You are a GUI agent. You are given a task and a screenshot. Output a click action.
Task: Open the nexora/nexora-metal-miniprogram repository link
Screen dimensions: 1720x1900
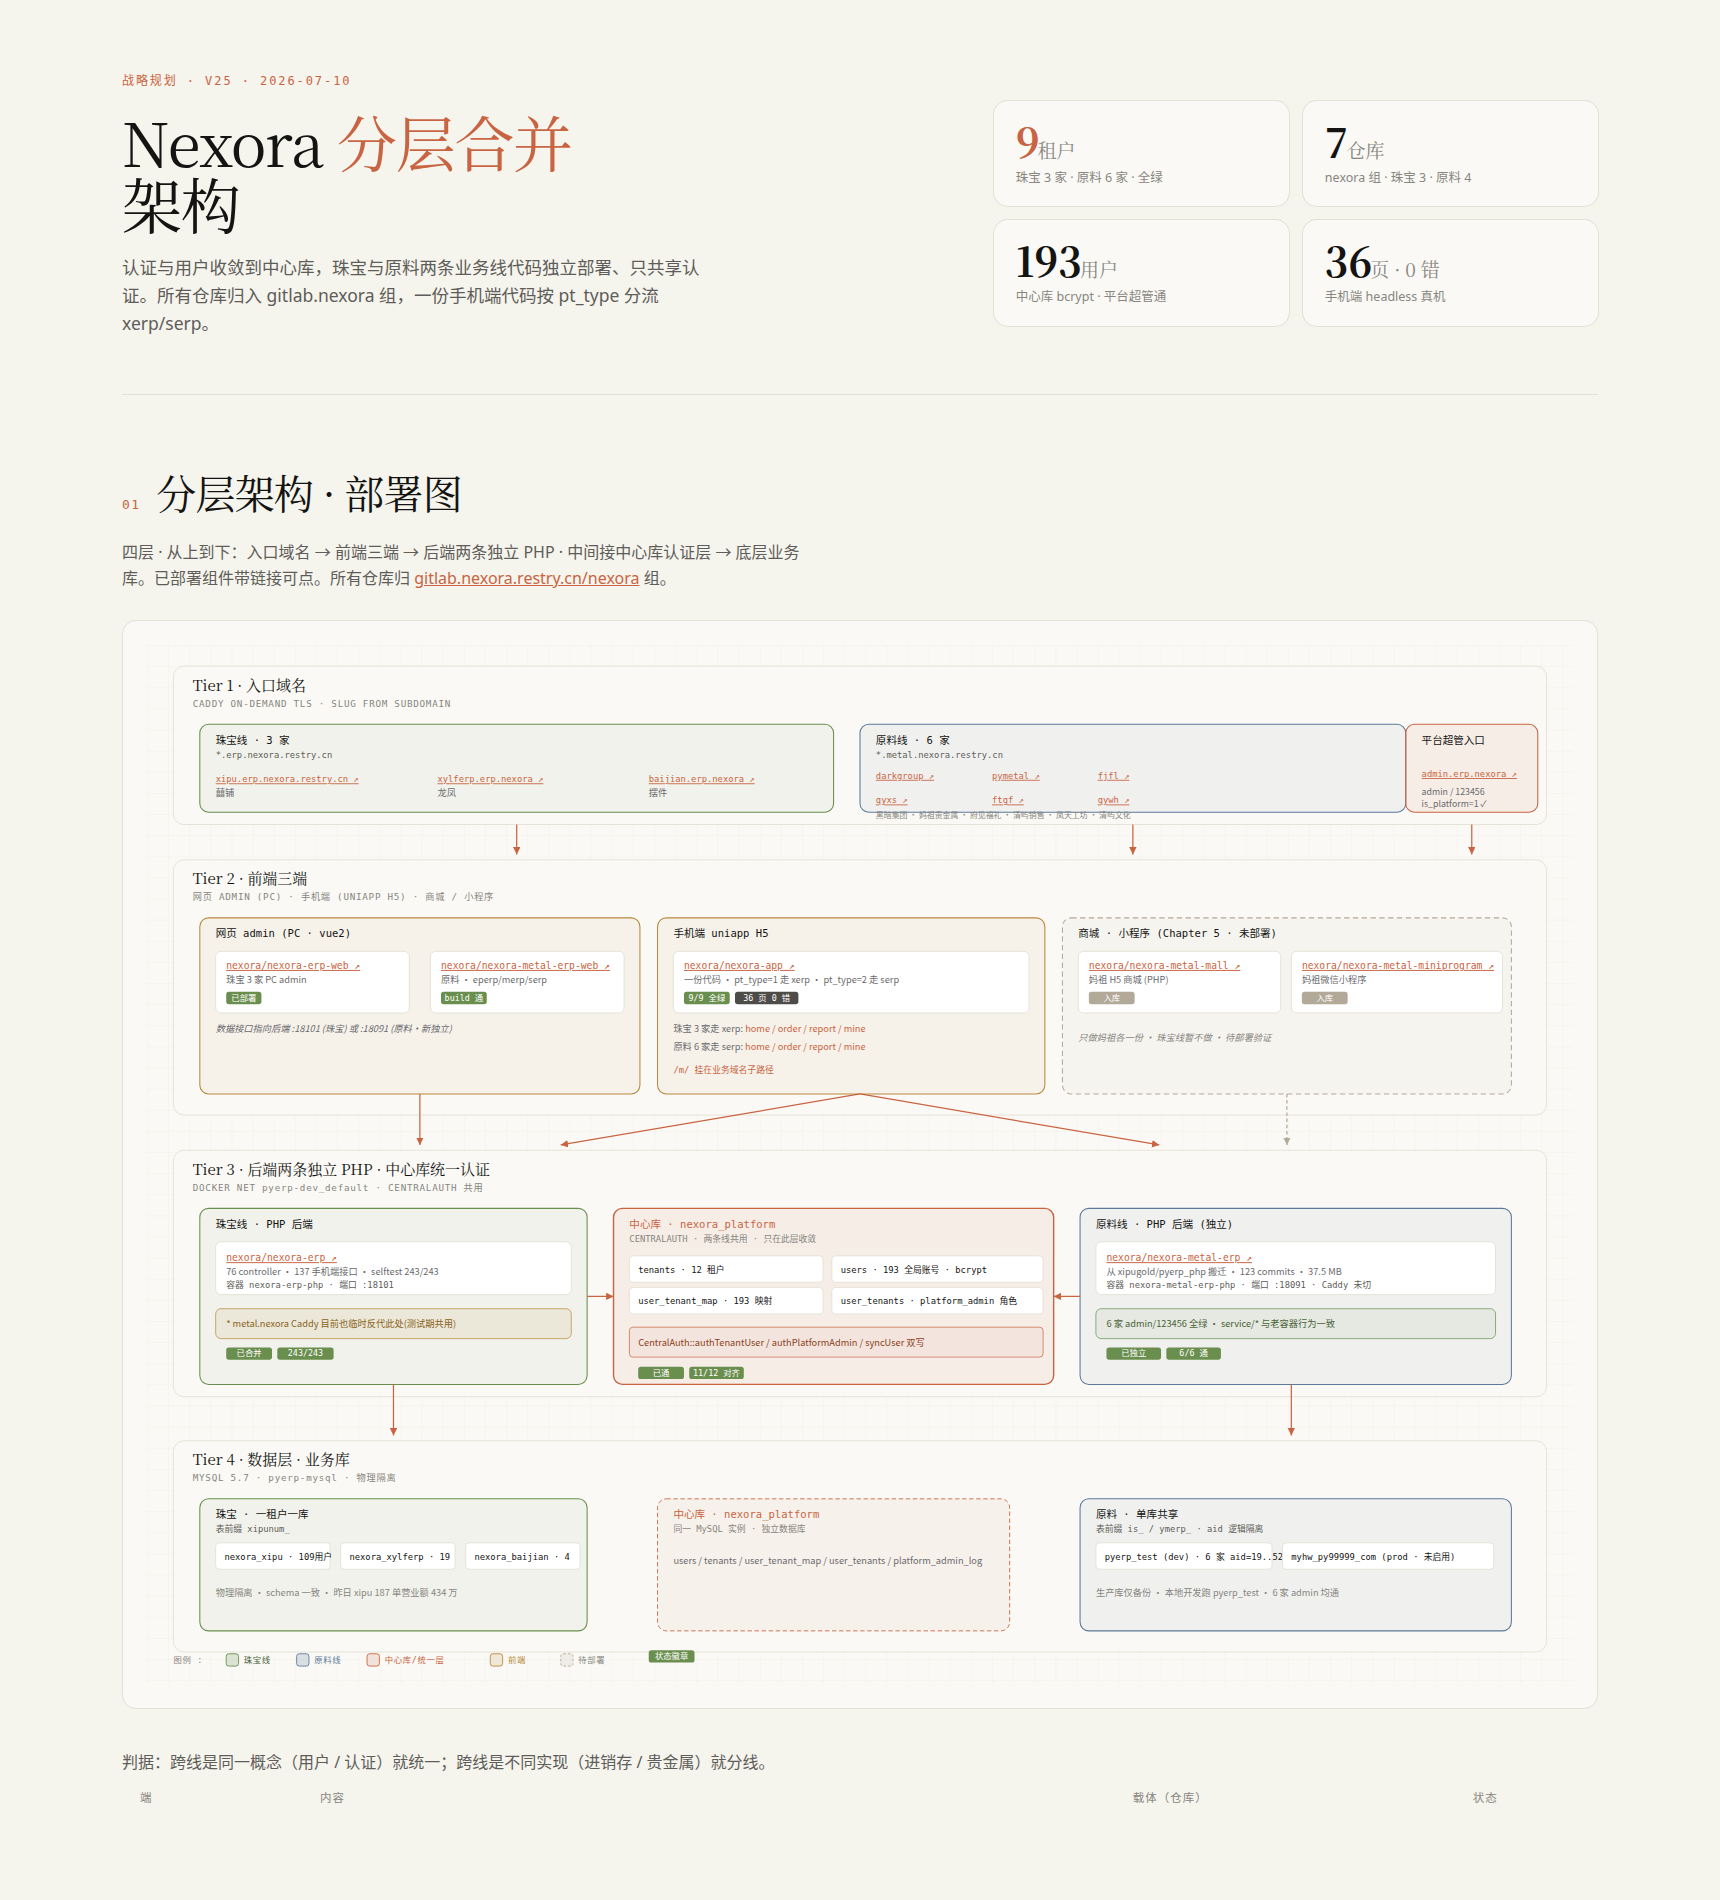point(1398,966)
